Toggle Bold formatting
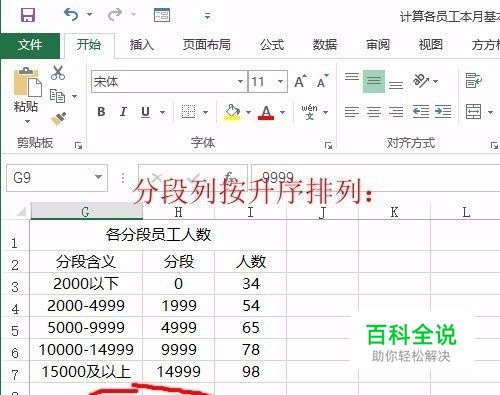 (x=101, y=112)
